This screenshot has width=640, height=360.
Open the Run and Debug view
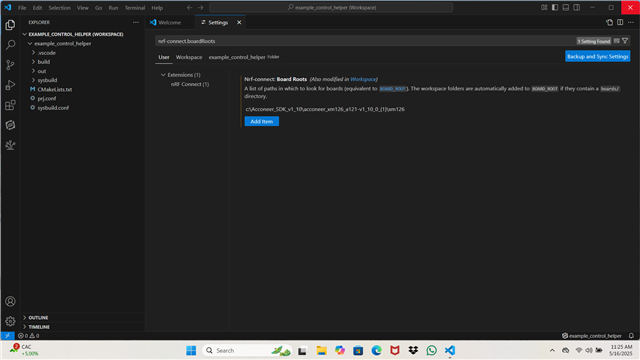pyautogui.click(x=10, y=85)
